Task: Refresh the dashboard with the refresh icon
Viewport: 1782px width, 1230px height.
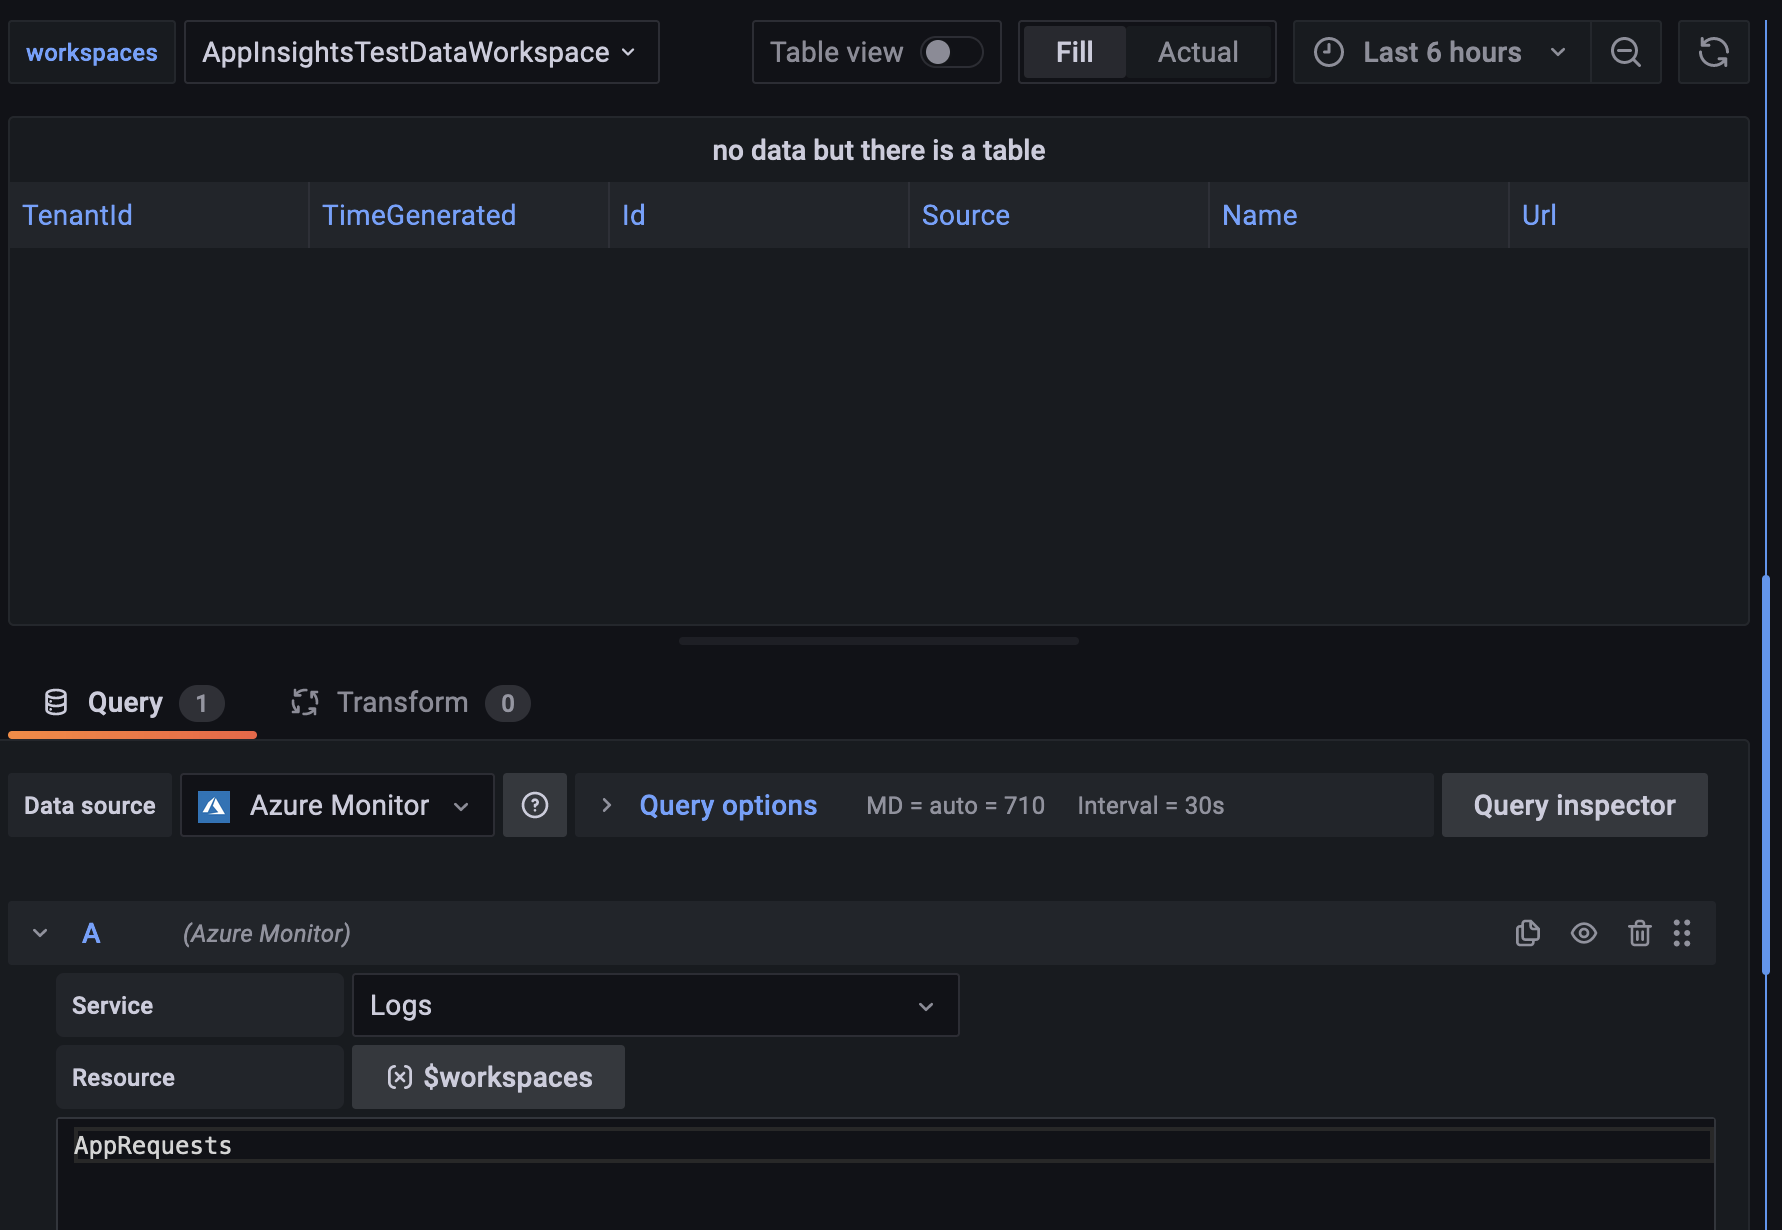Action: pyautogui.click(x=1714, y=52)
